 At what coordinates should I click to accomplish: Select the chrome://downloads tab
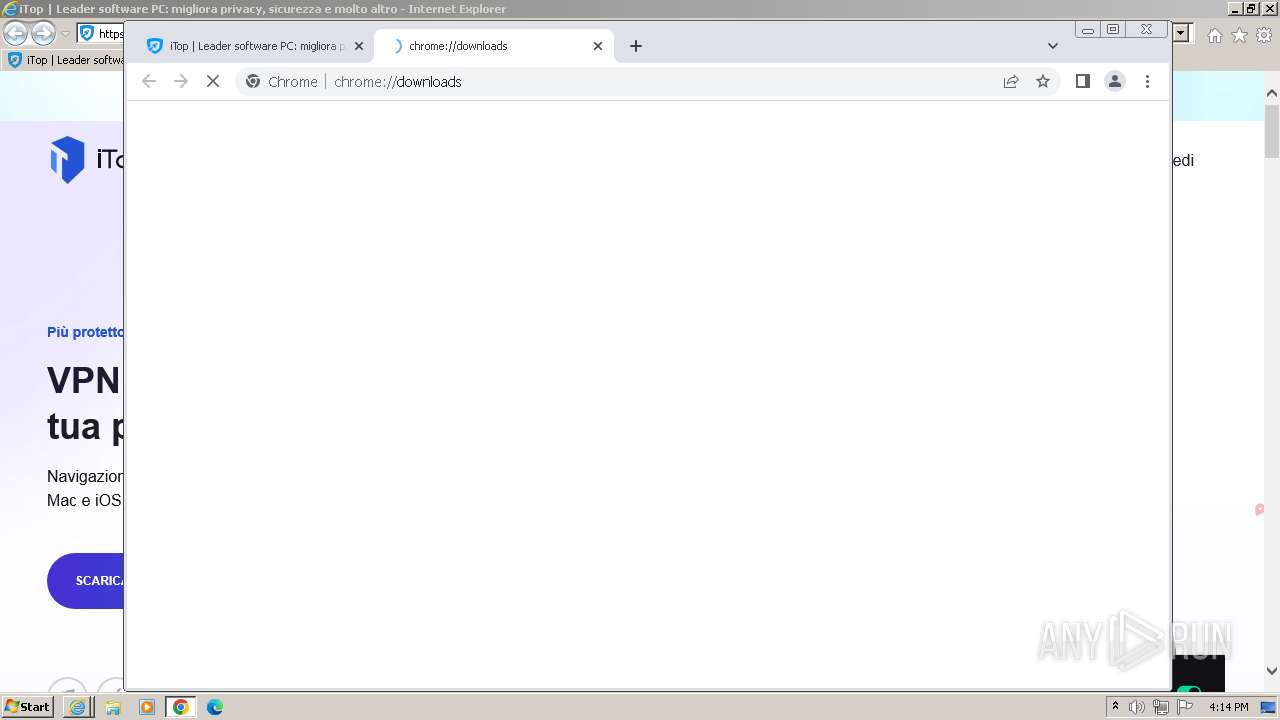pos(494,46)
